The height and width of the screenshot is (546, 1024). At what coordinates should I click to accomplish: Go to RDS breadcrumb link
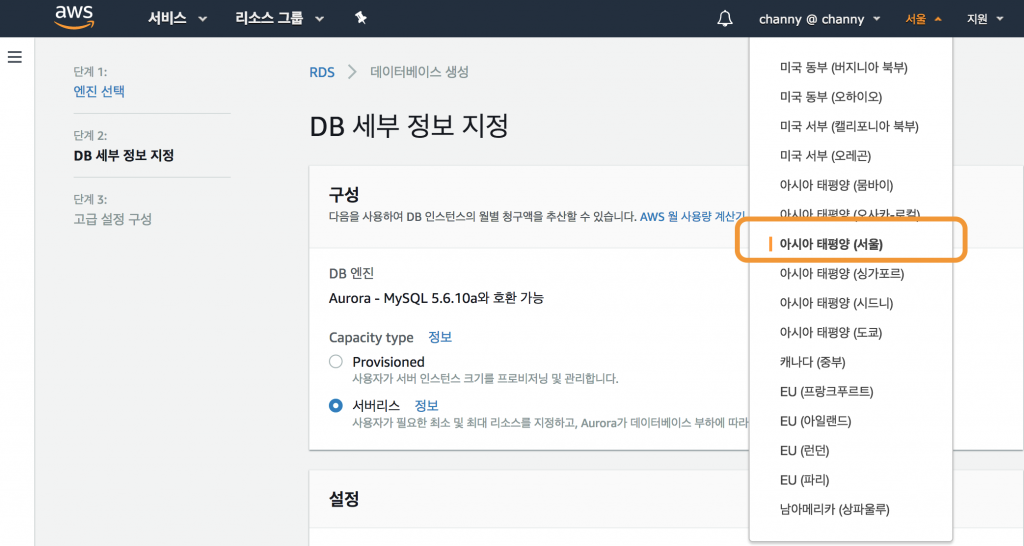click(322, 72)
